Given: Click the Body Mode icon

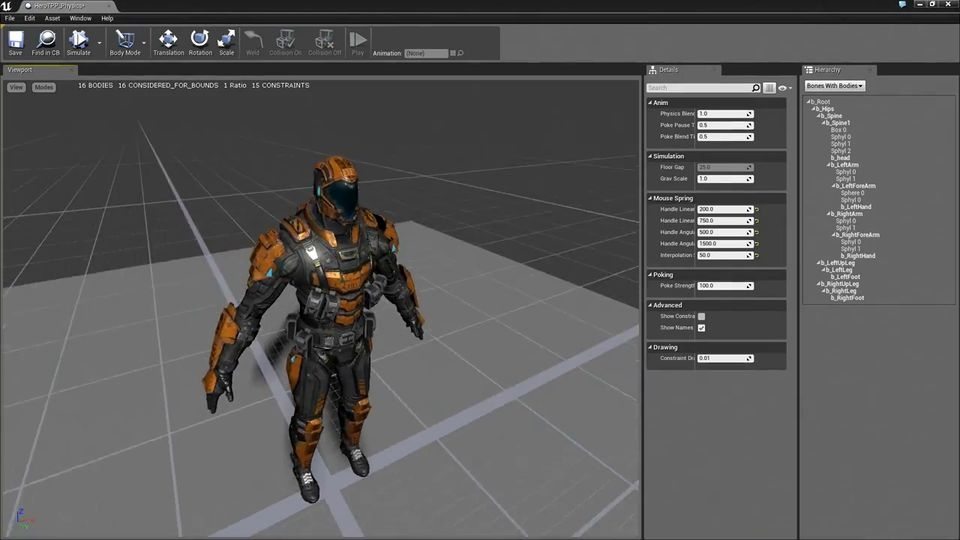Looking at the screenshot, I should (124, 40).
